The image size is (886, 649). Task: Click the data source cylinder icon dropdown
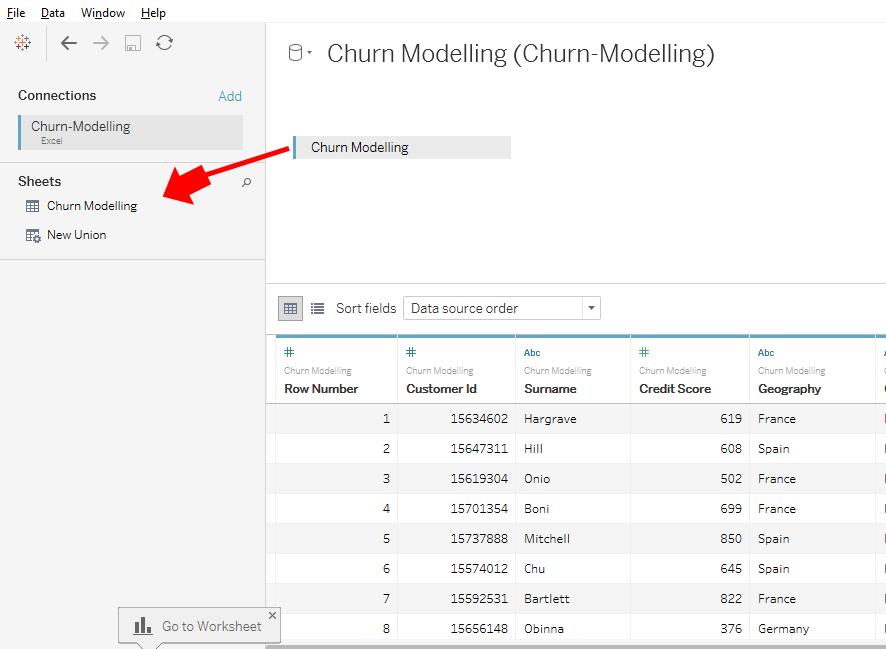(x=300, y=54)
